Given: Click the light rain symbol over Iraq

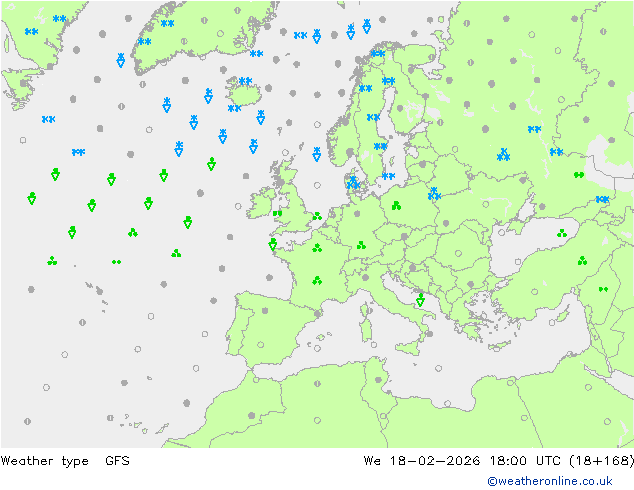Looking at the screenshot, I should point(603,289).
